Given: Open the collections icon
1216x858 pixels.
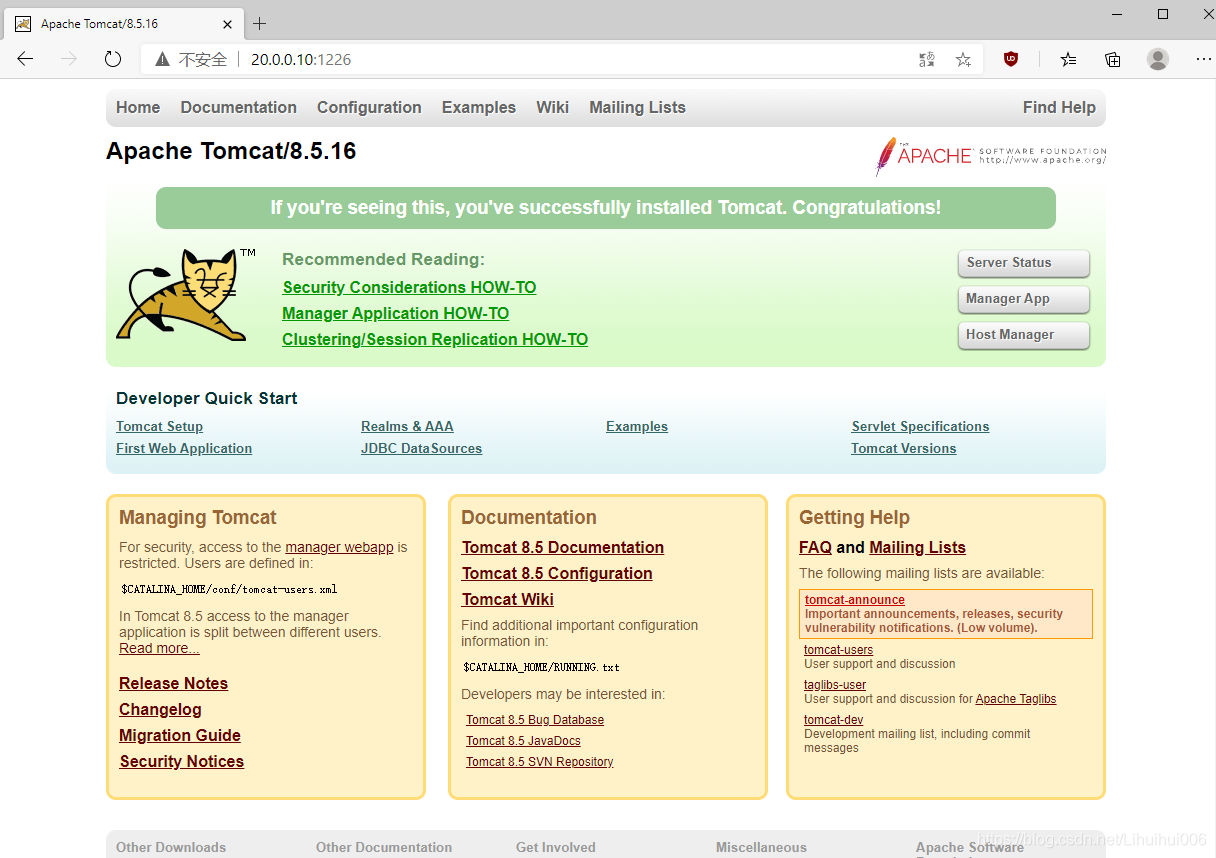Looking at the screenshot, I should (x=1112, y=59).
